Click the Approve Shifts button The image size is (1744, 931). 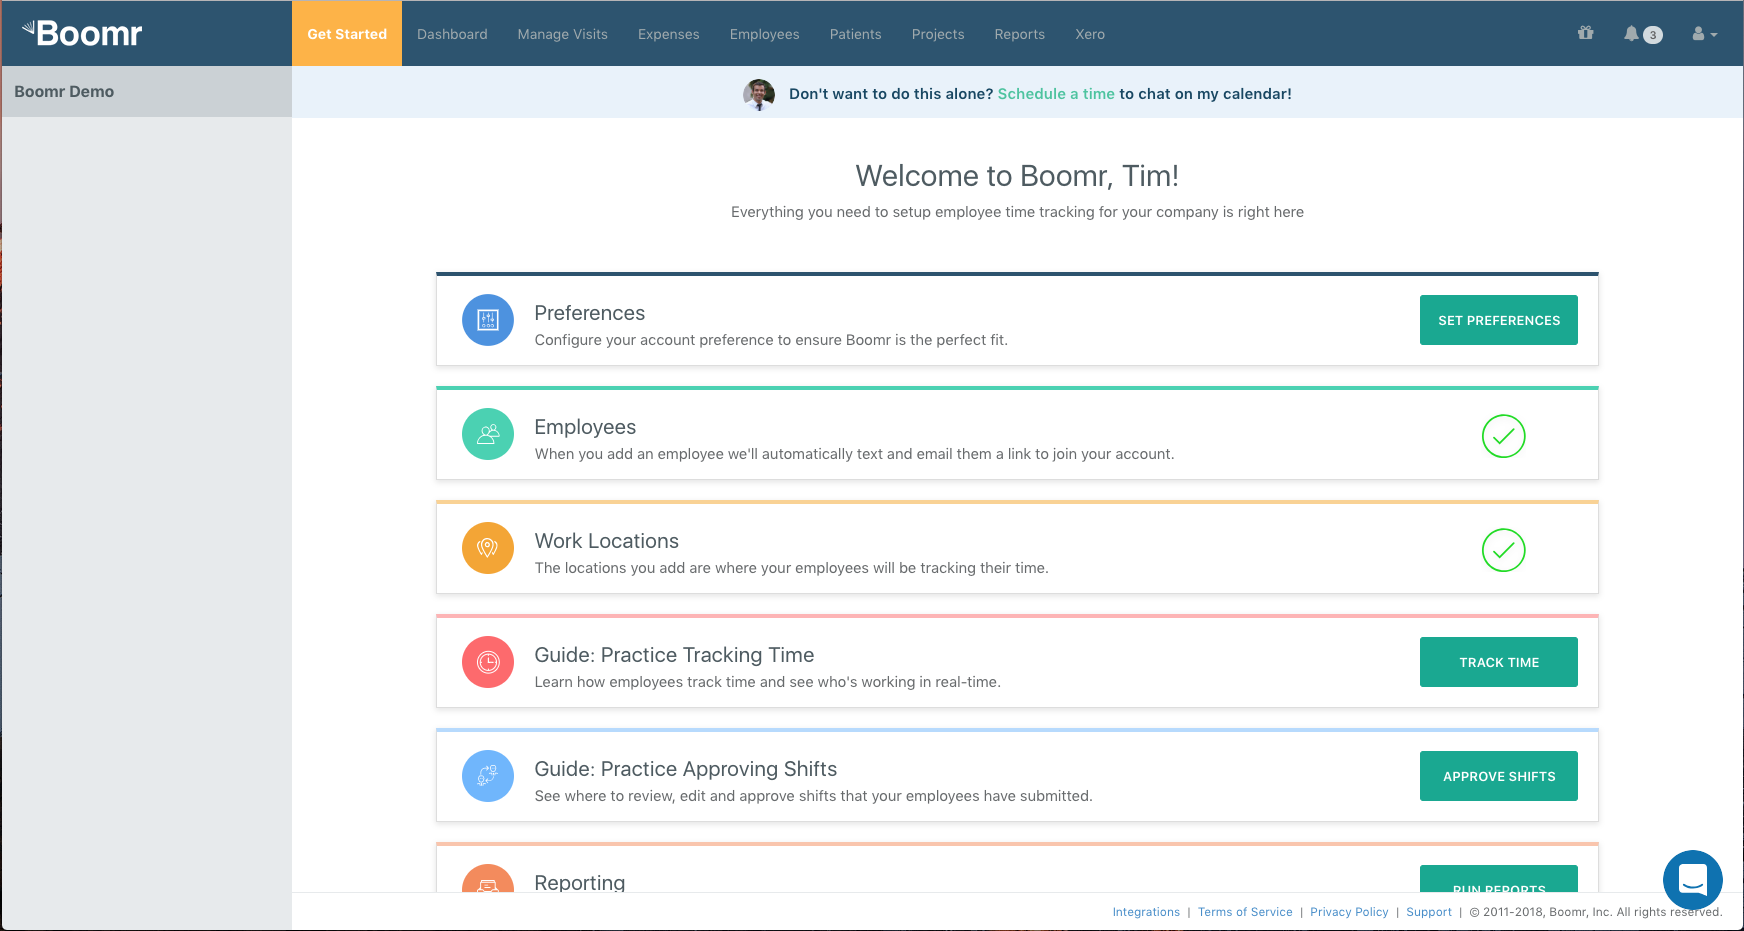point(1499,776)
